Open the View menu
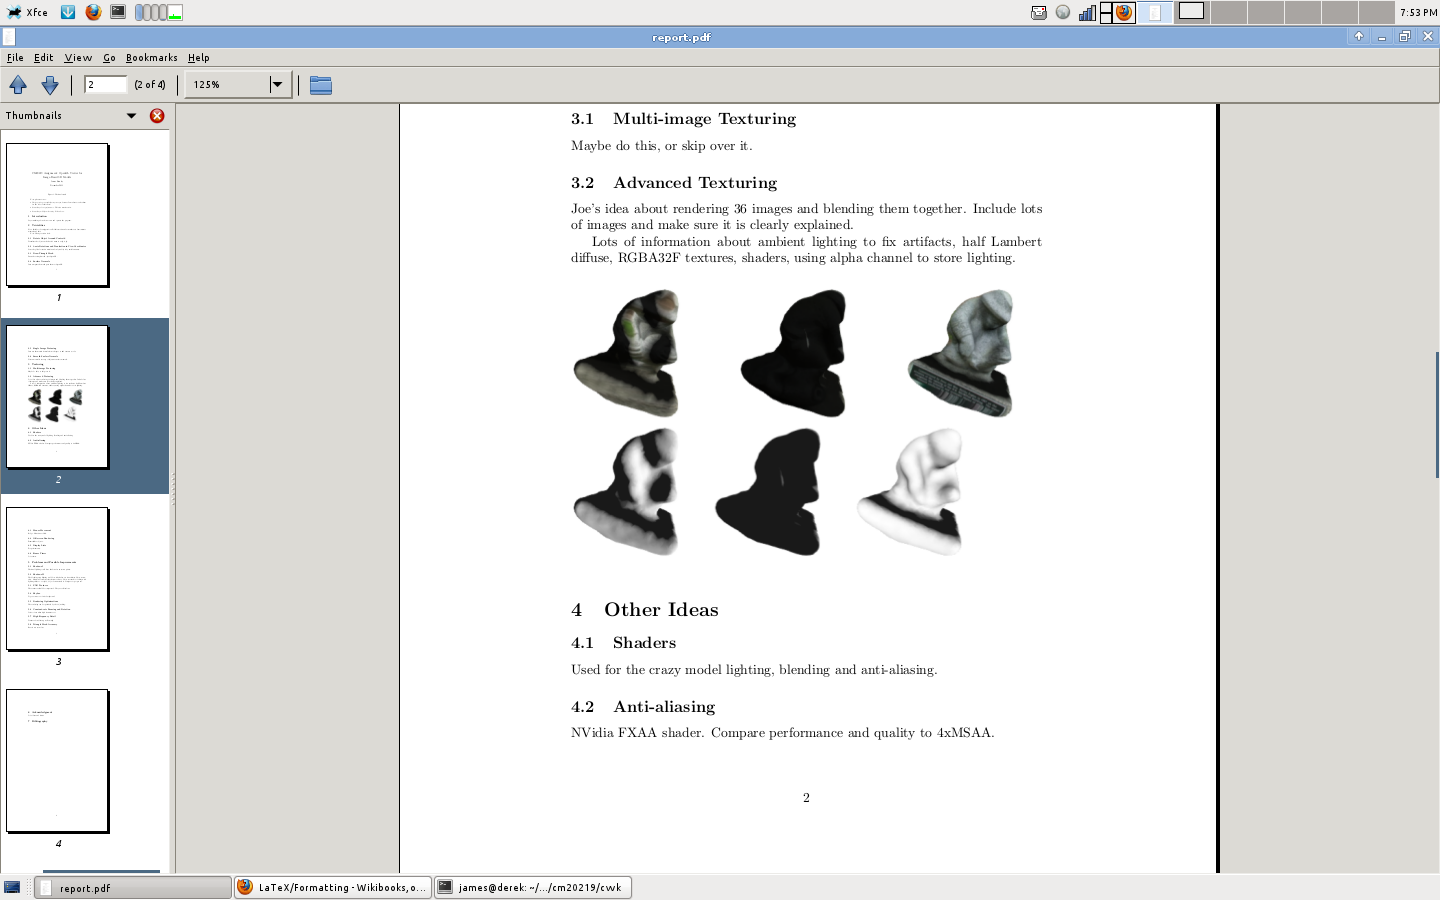This screenshot has width=1440, height=900. (78, 58)
